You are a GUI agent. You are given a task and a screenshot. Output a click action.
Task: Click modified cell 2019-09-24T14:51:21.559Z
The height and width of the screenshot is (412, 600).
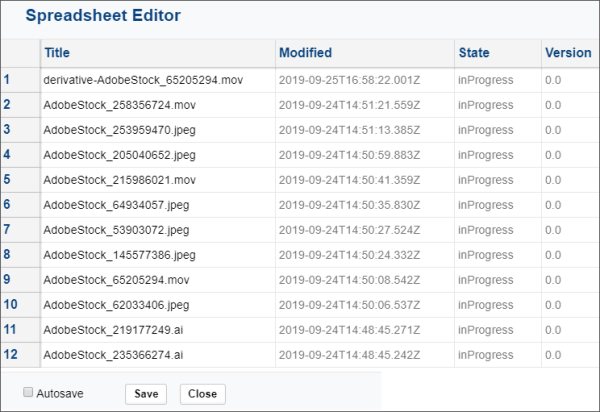(365, 105)
